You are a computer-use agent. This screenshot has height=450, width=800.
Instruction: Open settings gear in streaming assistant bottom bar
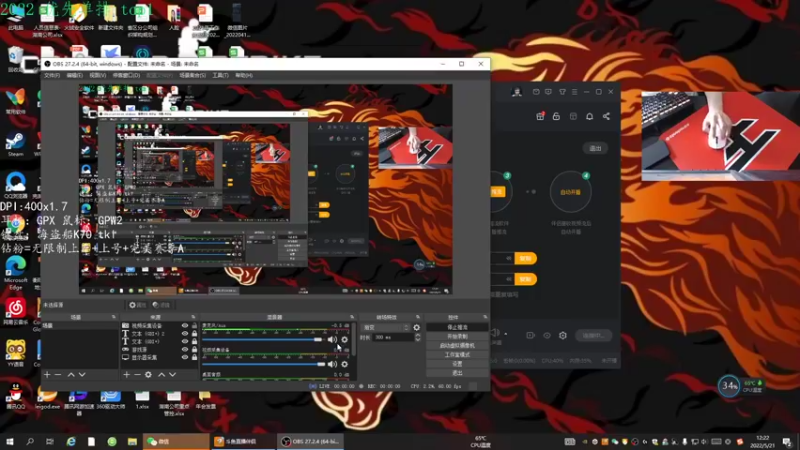[x=563, y=335]
